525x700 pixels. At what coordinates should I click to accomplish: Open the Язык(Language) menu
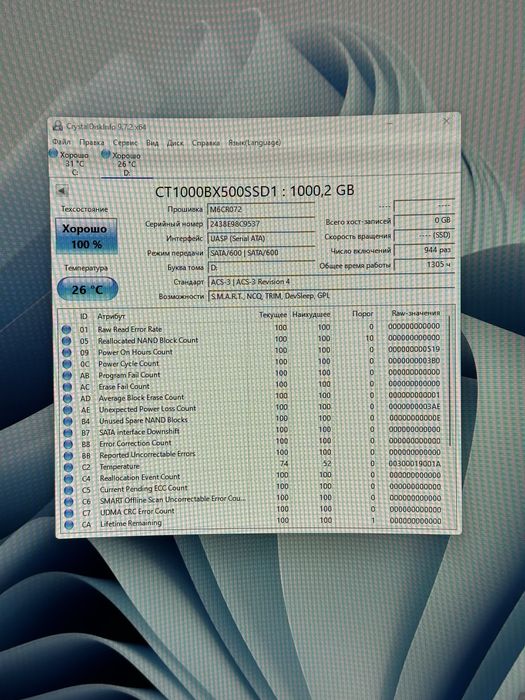tap(254, 142)
